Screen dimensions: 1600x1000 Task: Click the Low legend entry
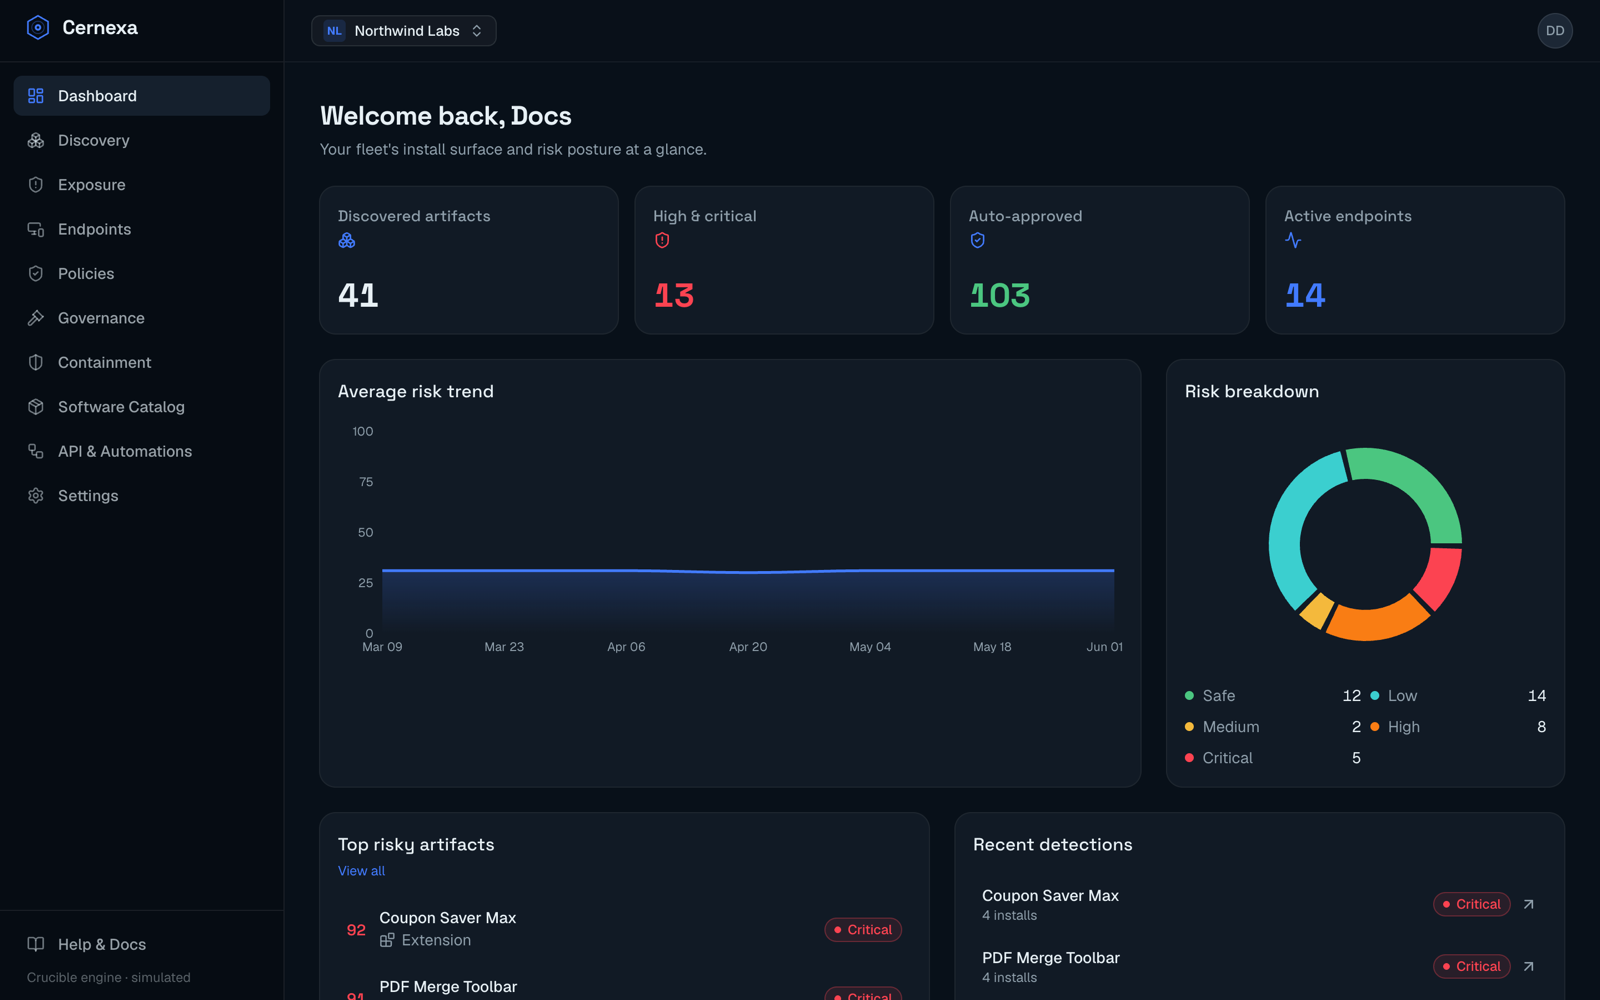[x=1458, y=696]
